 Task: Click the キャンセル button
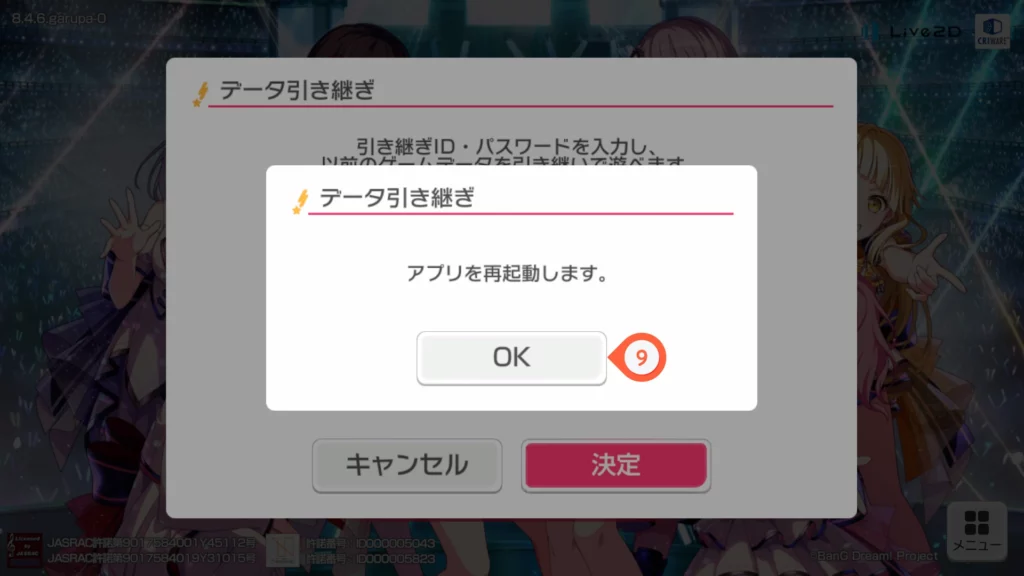(x=407, y=465)
